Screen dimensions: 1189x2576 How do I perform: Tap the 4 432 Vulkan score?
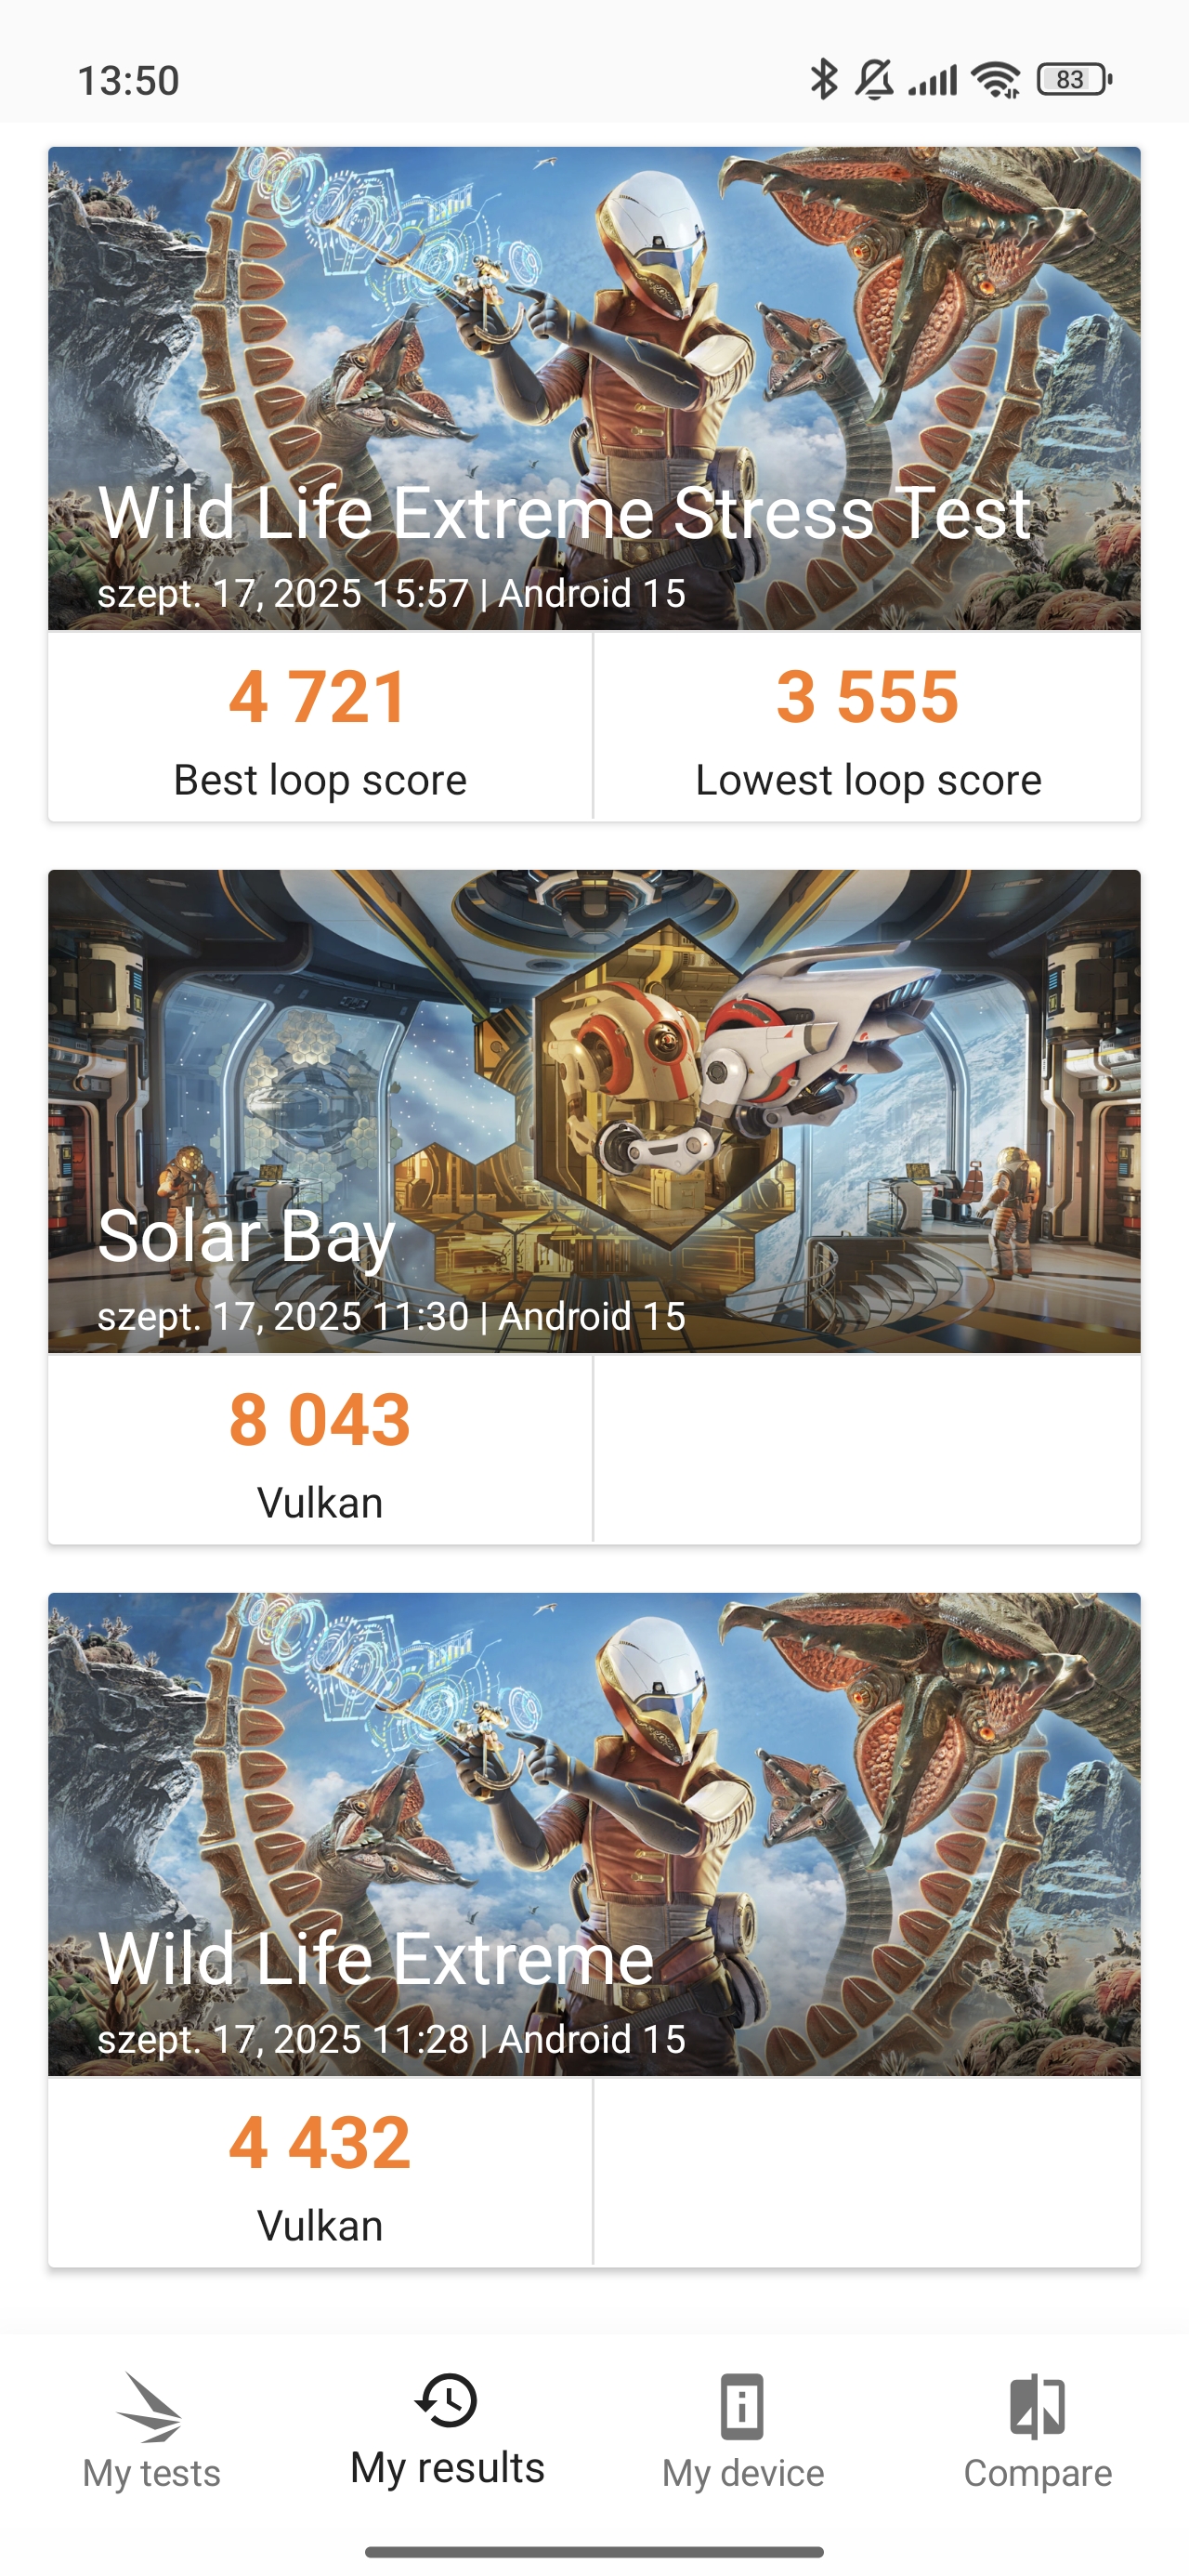[319, 2143]
